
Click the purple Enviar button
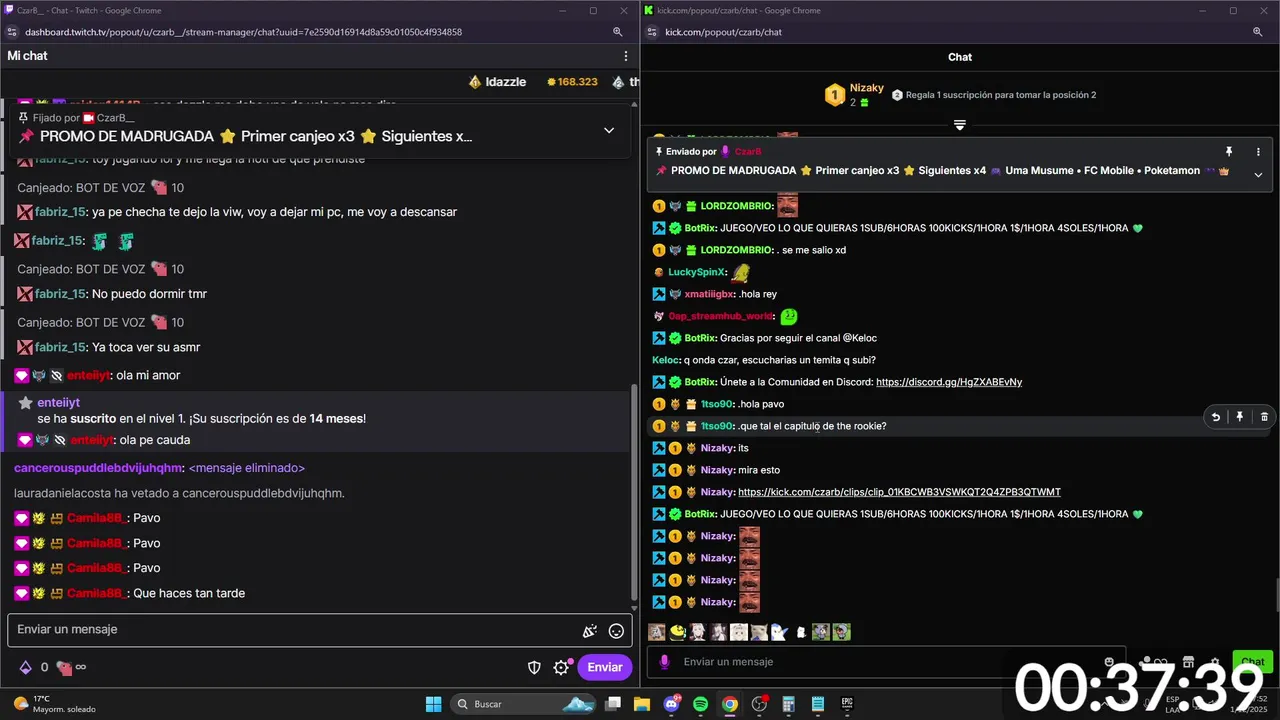point(604,667)
